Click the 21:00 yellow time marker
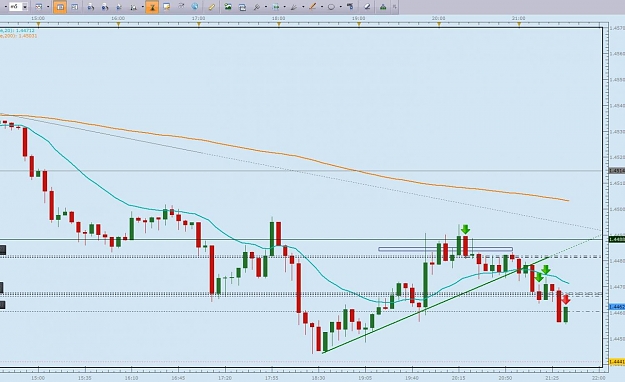This screenshot has width=625, height=382. tap(519, 25)
